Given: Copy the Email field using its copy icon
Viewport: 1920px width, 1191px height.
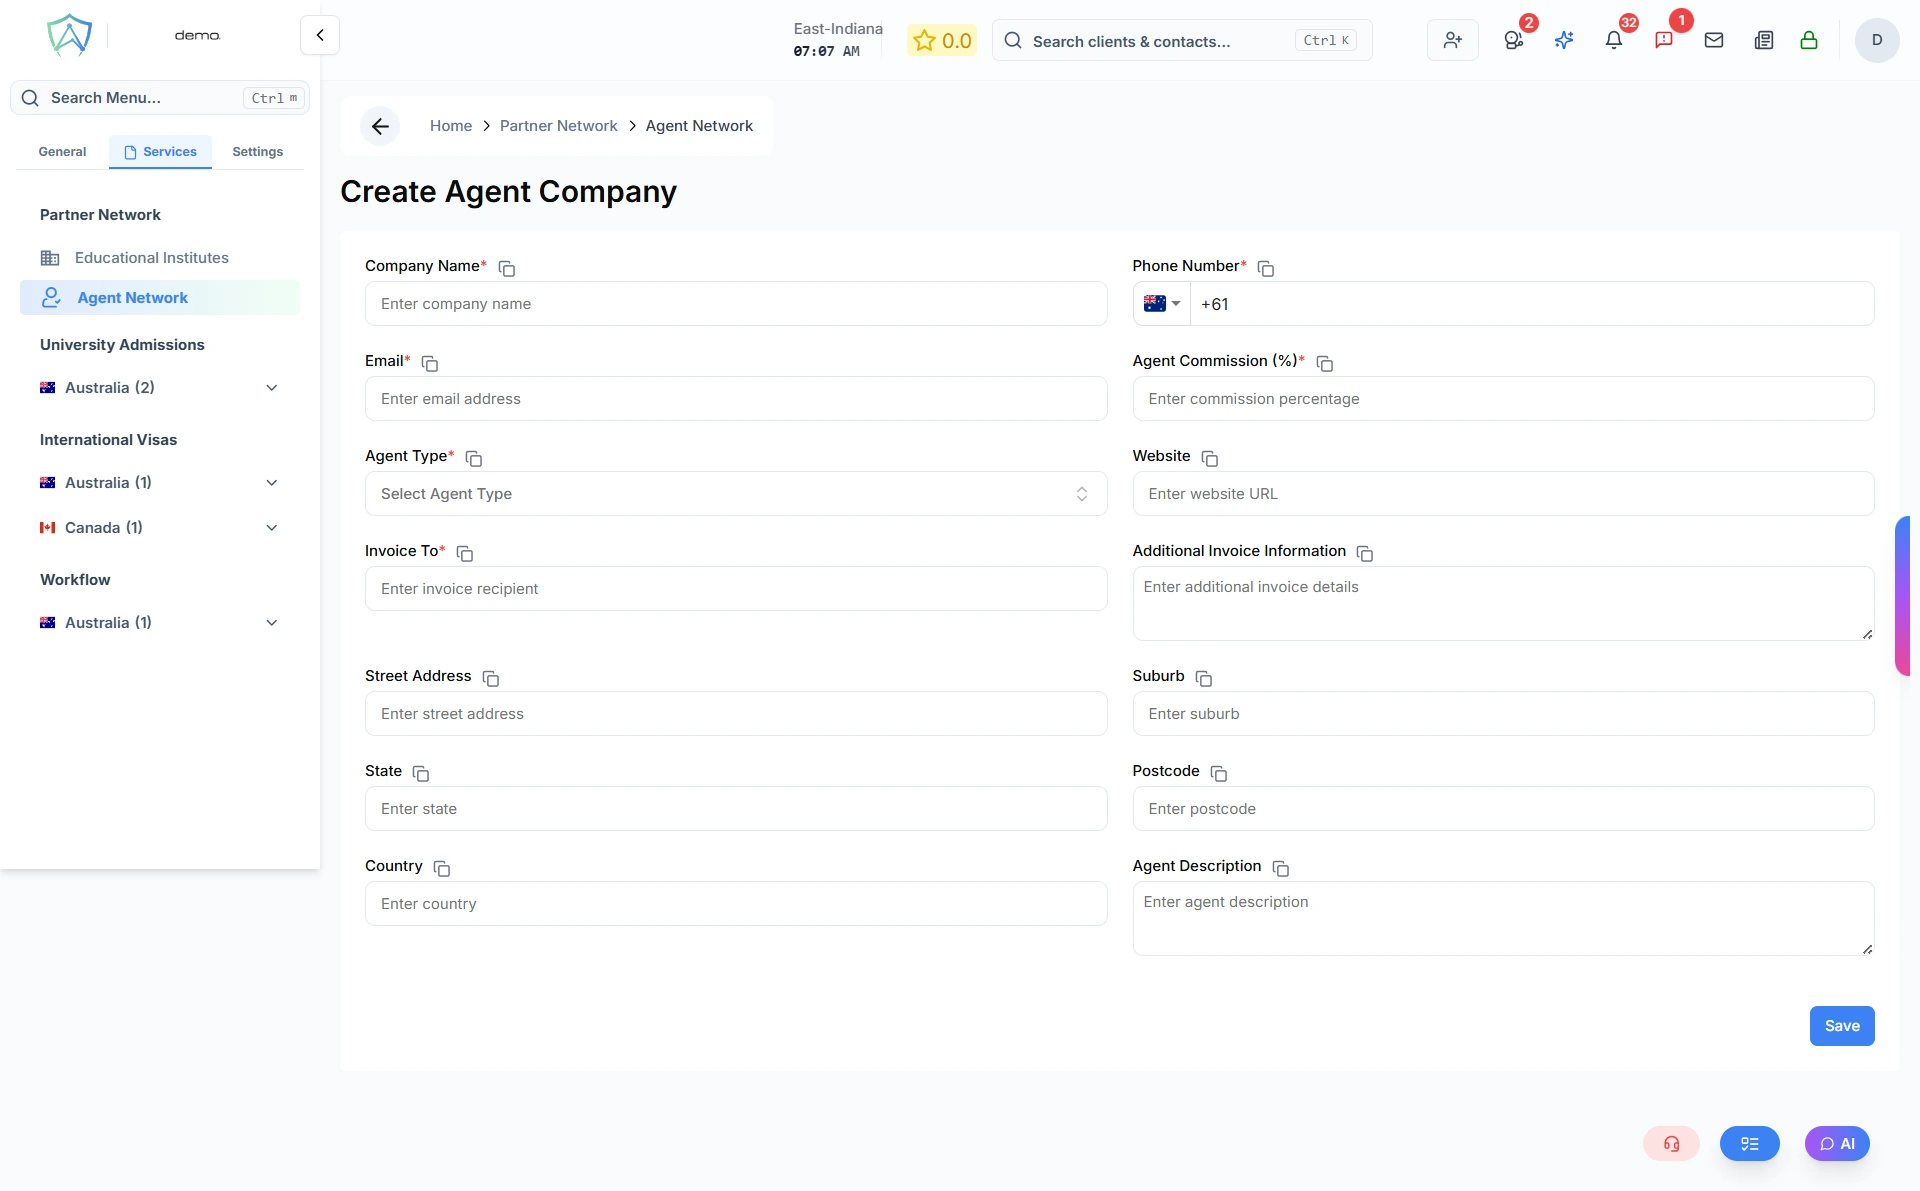Looking at the screenshot, I should click(429, 364).
